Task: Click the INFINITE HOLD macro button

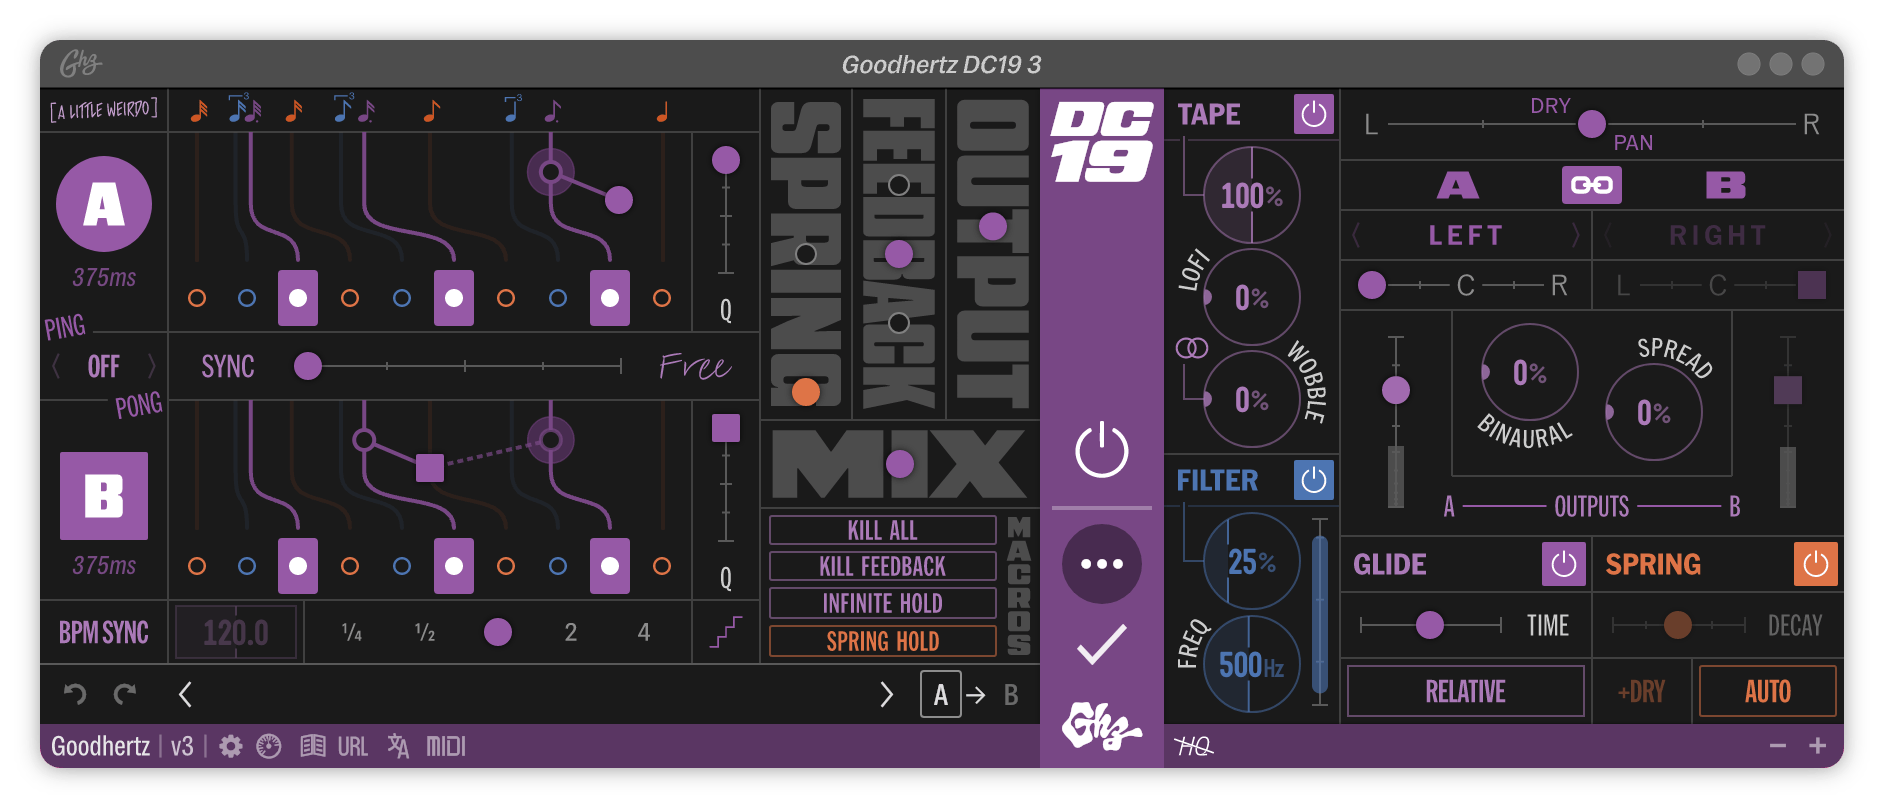Action: [x=882, y=603]
